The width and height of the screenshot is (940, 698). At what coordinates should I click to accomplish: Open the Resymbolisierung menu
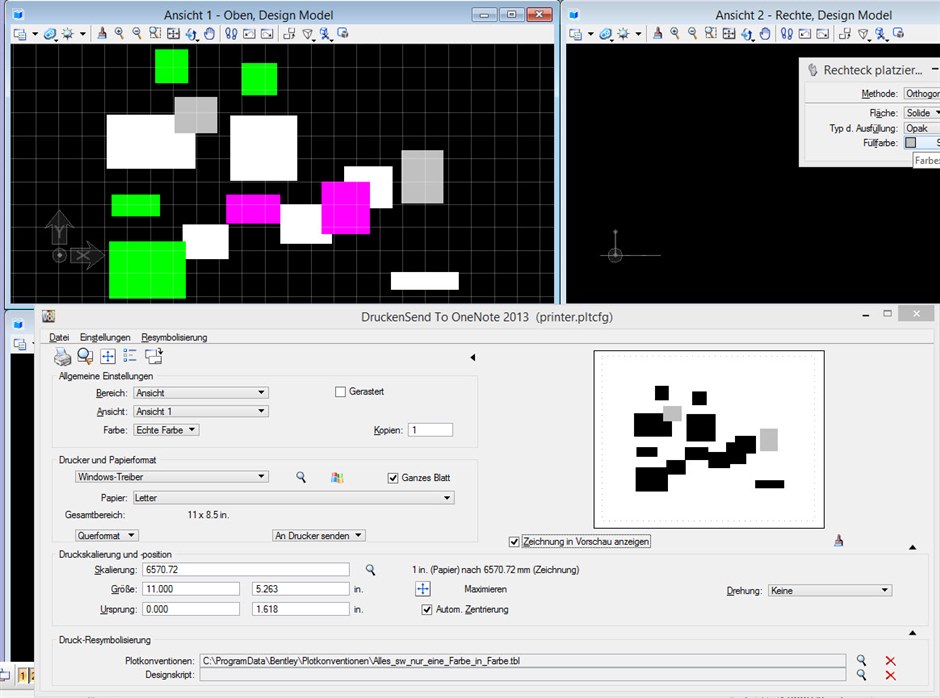coord(174,337)
